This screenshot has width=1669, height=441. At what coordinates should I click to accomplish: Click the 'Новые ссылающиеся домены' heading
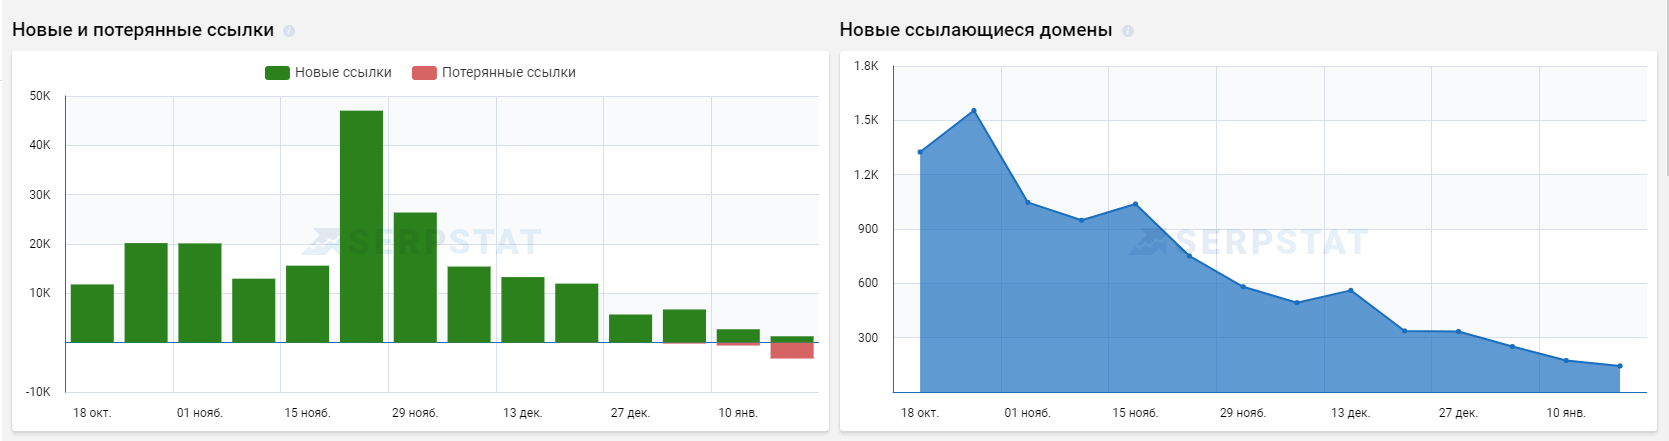tap(976, 30)
